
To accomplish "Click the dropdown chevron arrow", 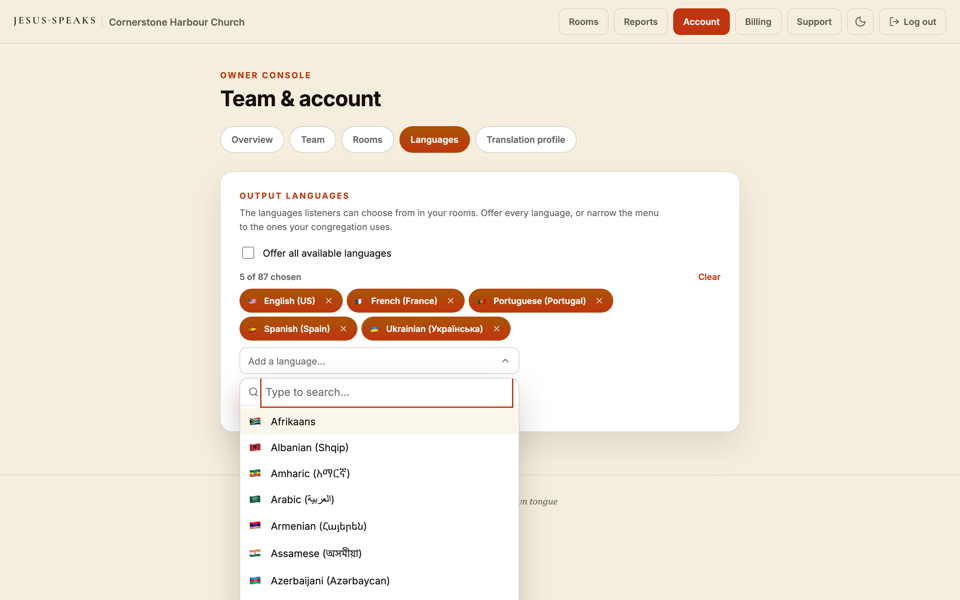I will [x=505, y=361].
